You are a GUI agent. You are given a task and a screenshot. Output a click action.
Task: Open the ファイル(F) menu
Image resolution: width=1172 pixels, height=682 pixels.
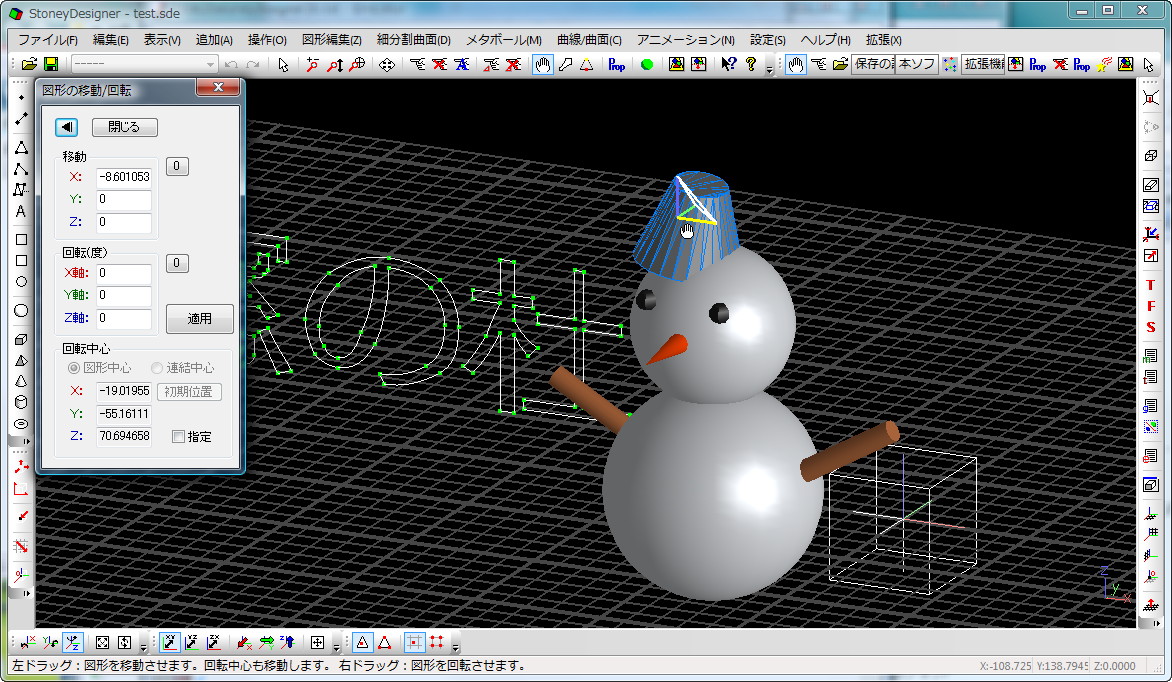tap(48, 40)
